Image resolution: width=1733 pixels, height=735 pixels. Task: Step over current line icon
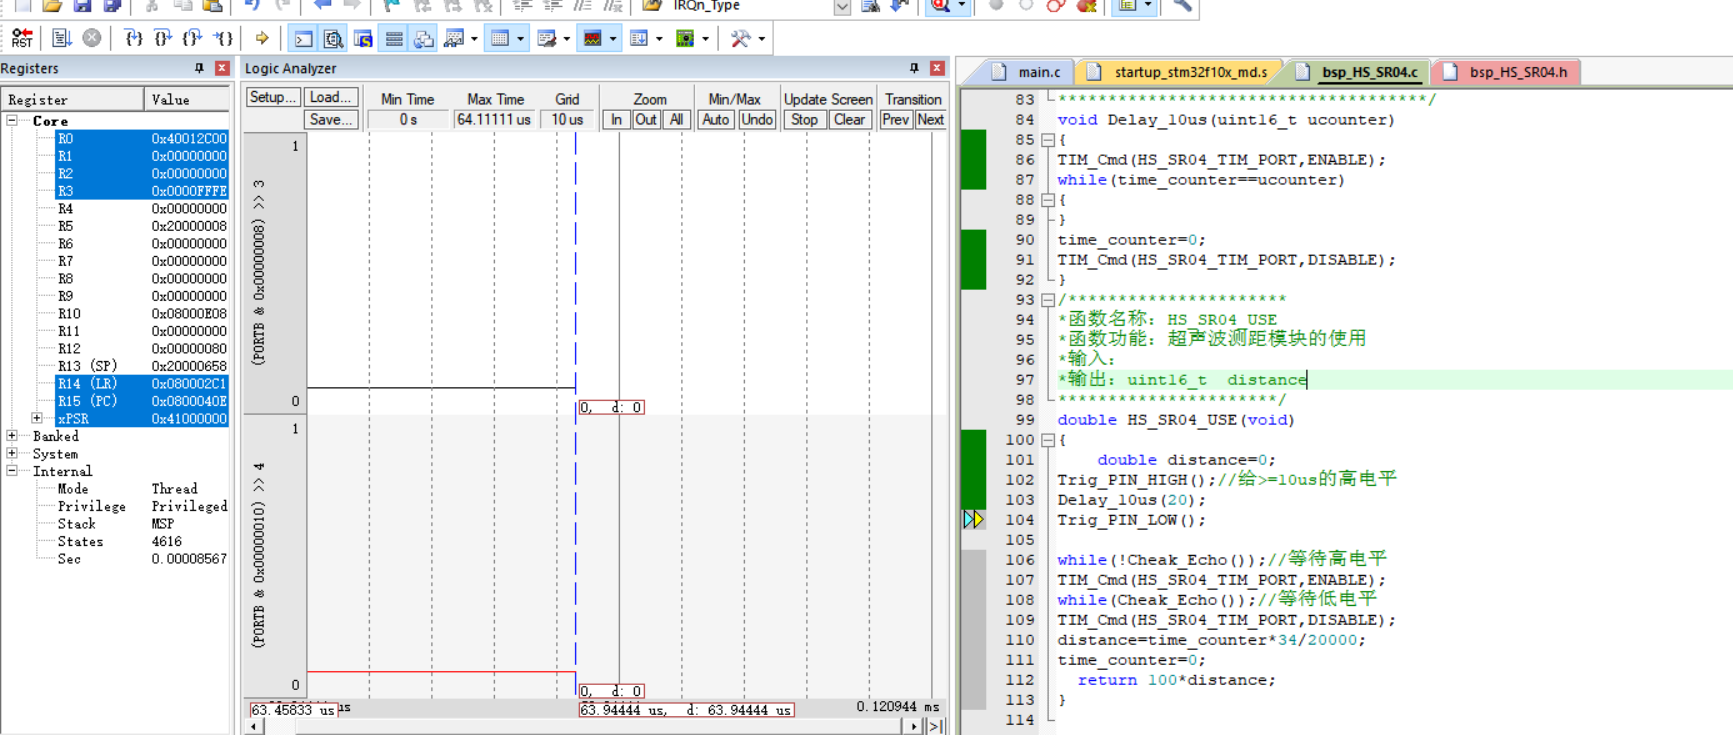click(163, 38)
